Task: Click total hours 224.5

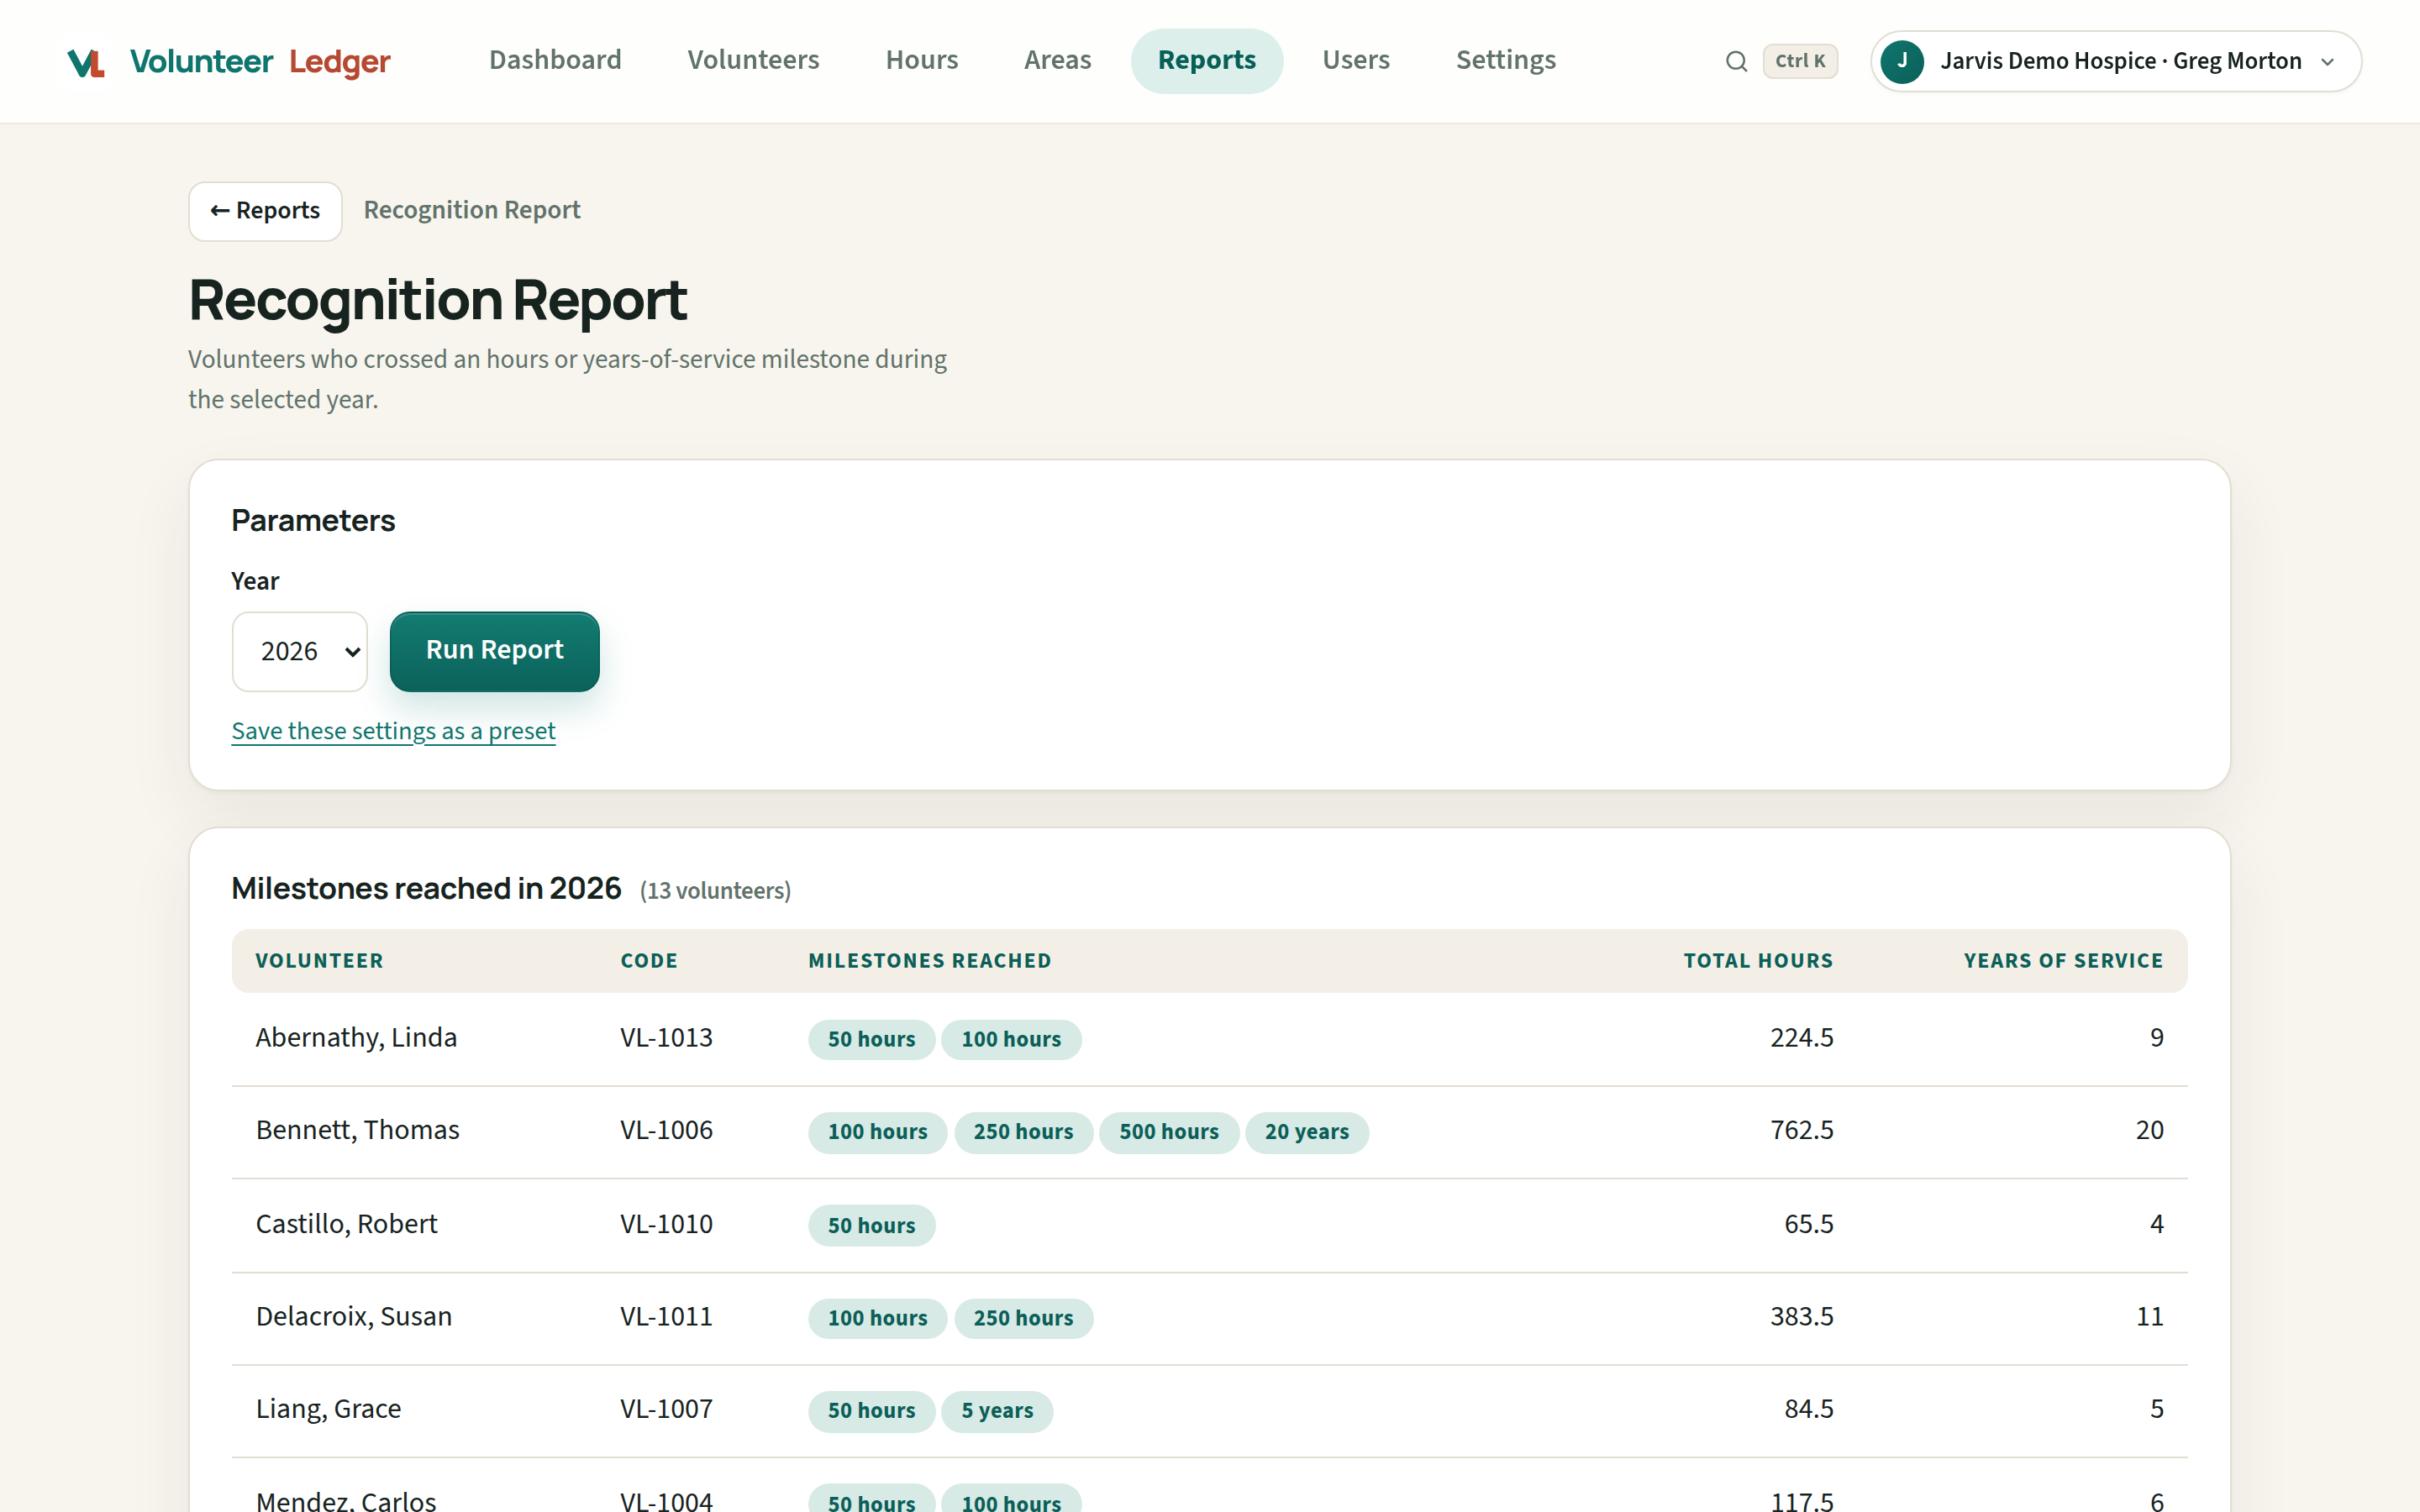Action: [x=1801, y=1038]
